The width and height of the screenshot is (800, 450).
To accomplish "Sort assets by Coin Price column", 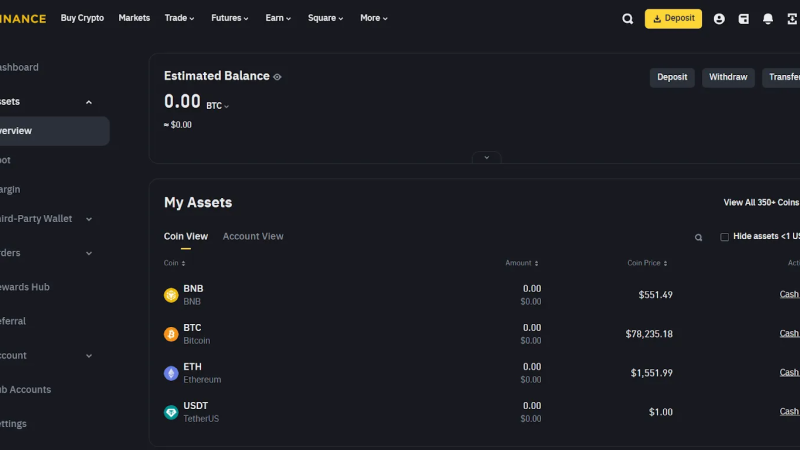I will coord(647,263).
